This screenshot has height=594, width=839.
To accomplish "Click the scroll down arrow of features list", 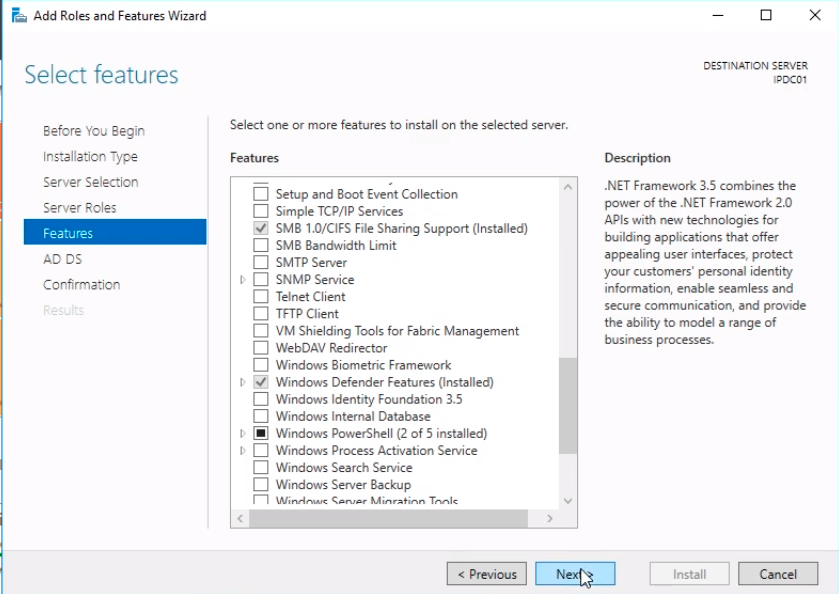I will 568,501.
